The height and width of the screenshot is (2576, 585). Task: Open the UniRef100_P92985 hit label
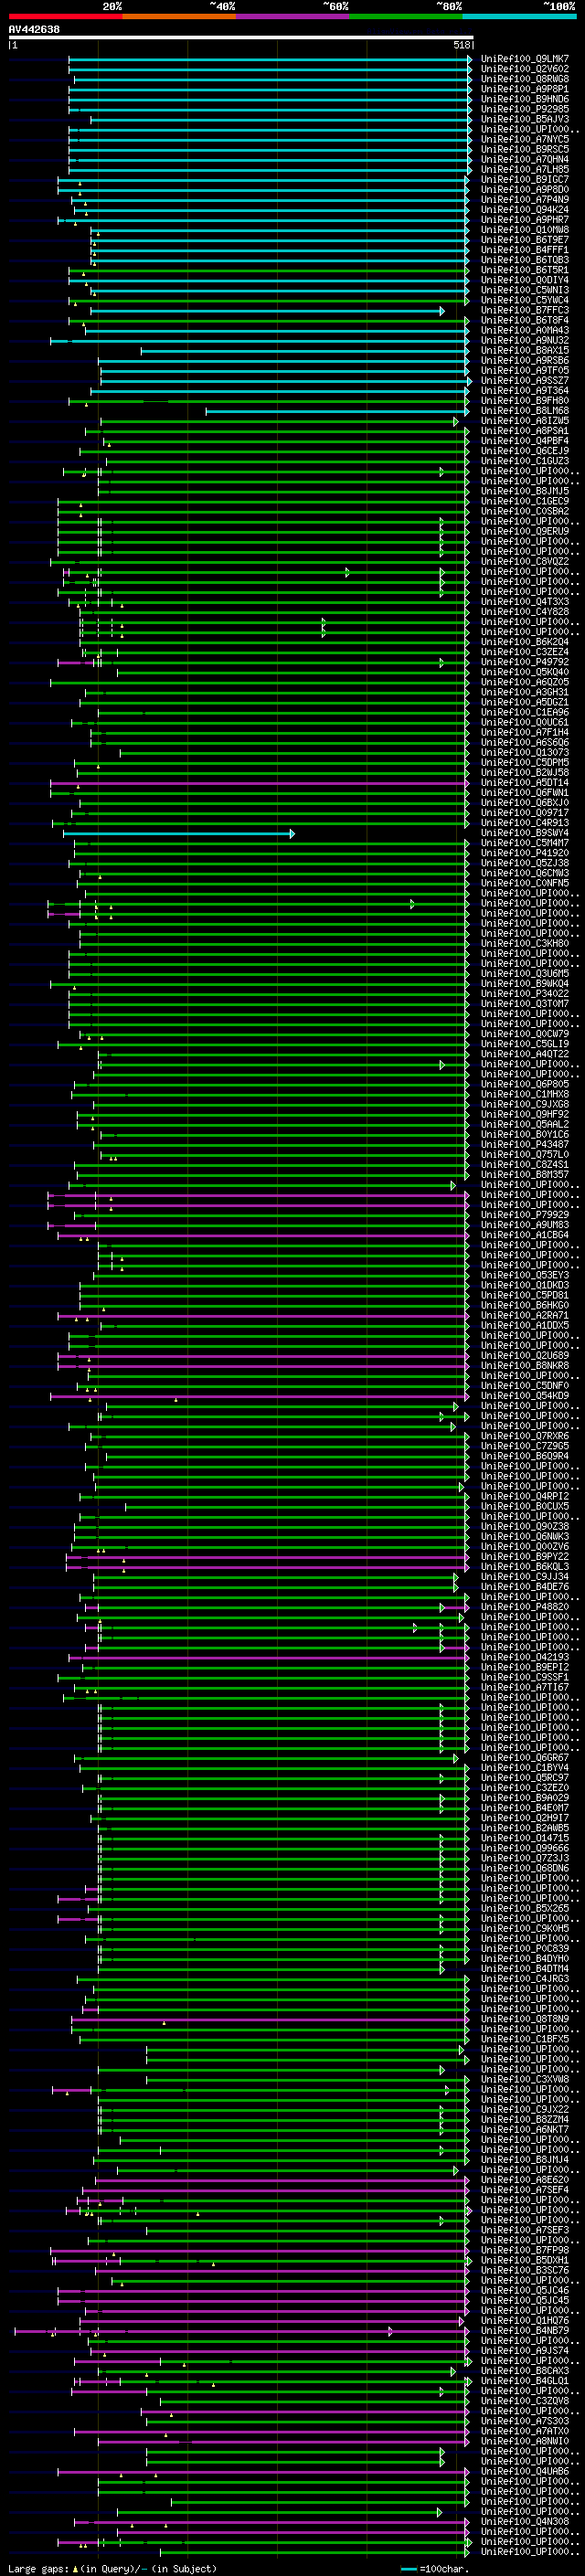525,109
